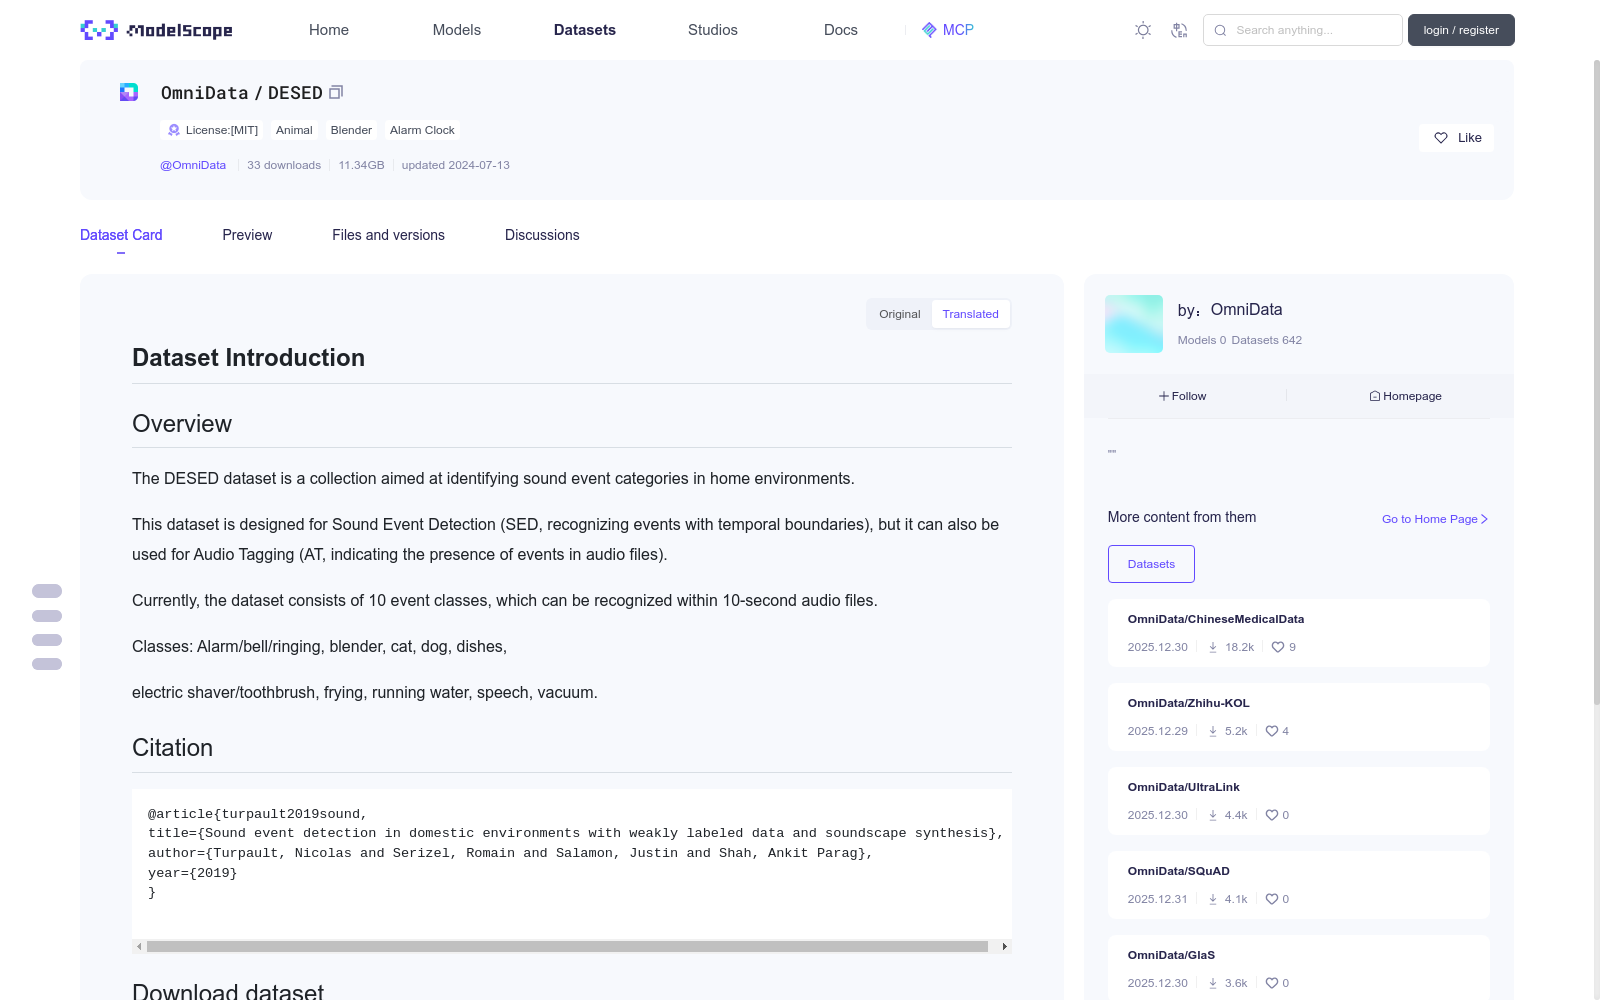Click the license badge icon

(174, 130)
